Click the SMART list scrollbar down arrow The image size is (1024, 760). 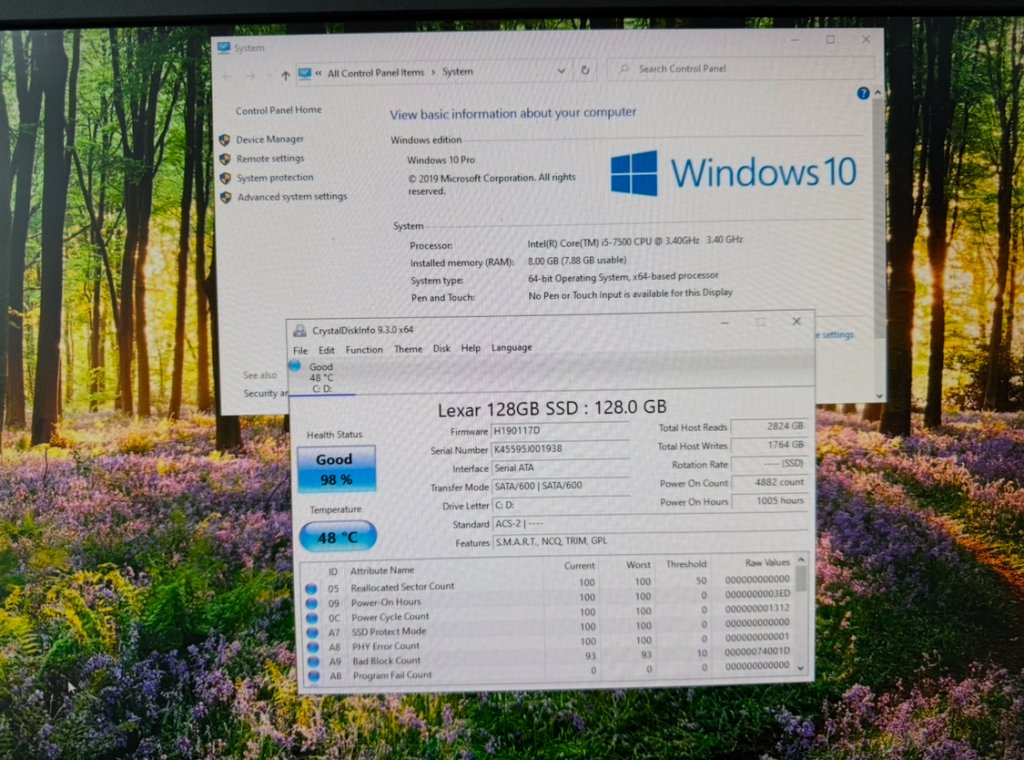tap(801, 669)
